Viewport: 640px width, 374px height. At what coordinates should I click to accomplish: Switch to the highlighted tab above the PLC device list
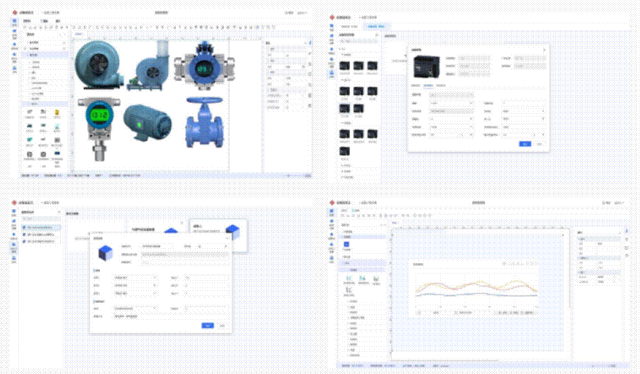tap(376, 27)
